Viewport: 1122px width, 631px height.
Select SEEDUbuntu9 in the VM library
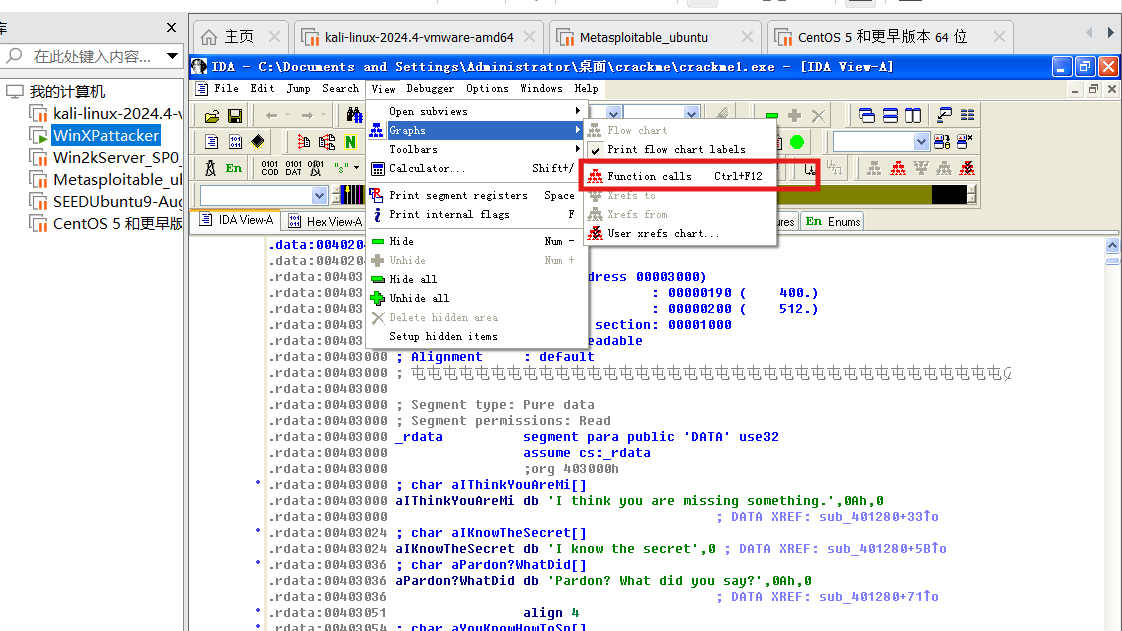(116, 201)
